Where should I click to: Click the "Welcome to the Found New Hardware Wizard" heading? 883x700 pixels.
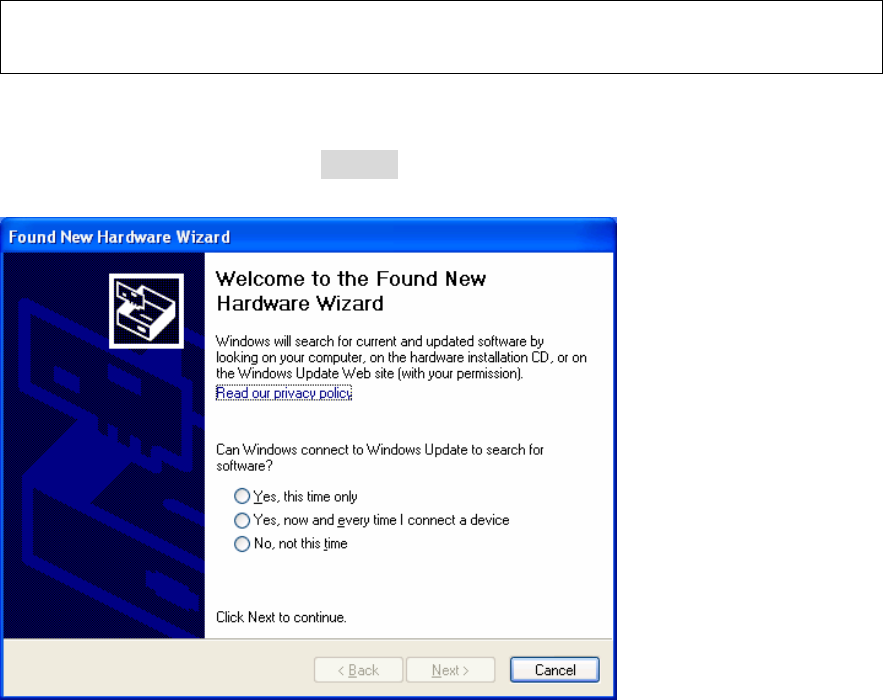click(x=351, y=291)
